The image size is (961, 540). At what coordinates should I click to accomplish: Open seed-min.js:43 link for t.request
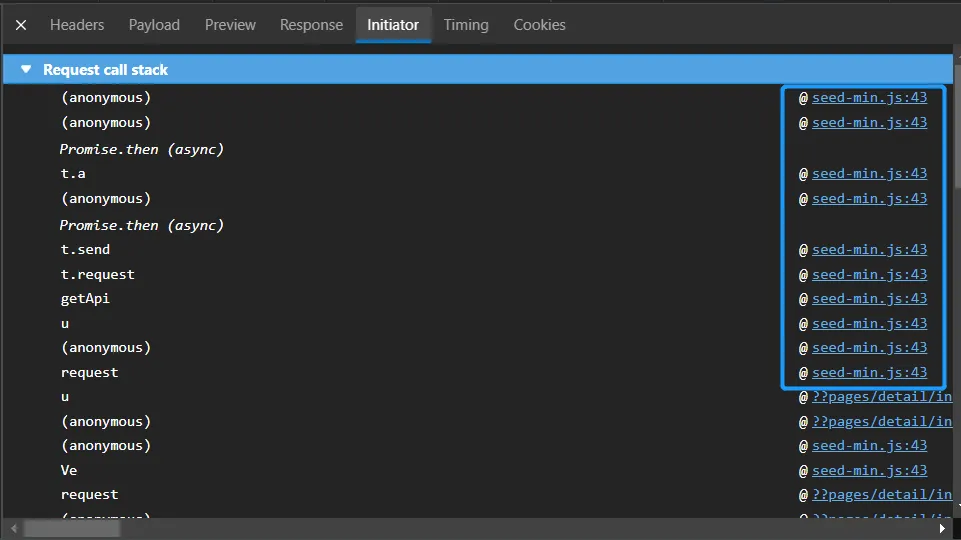[869, 275]
